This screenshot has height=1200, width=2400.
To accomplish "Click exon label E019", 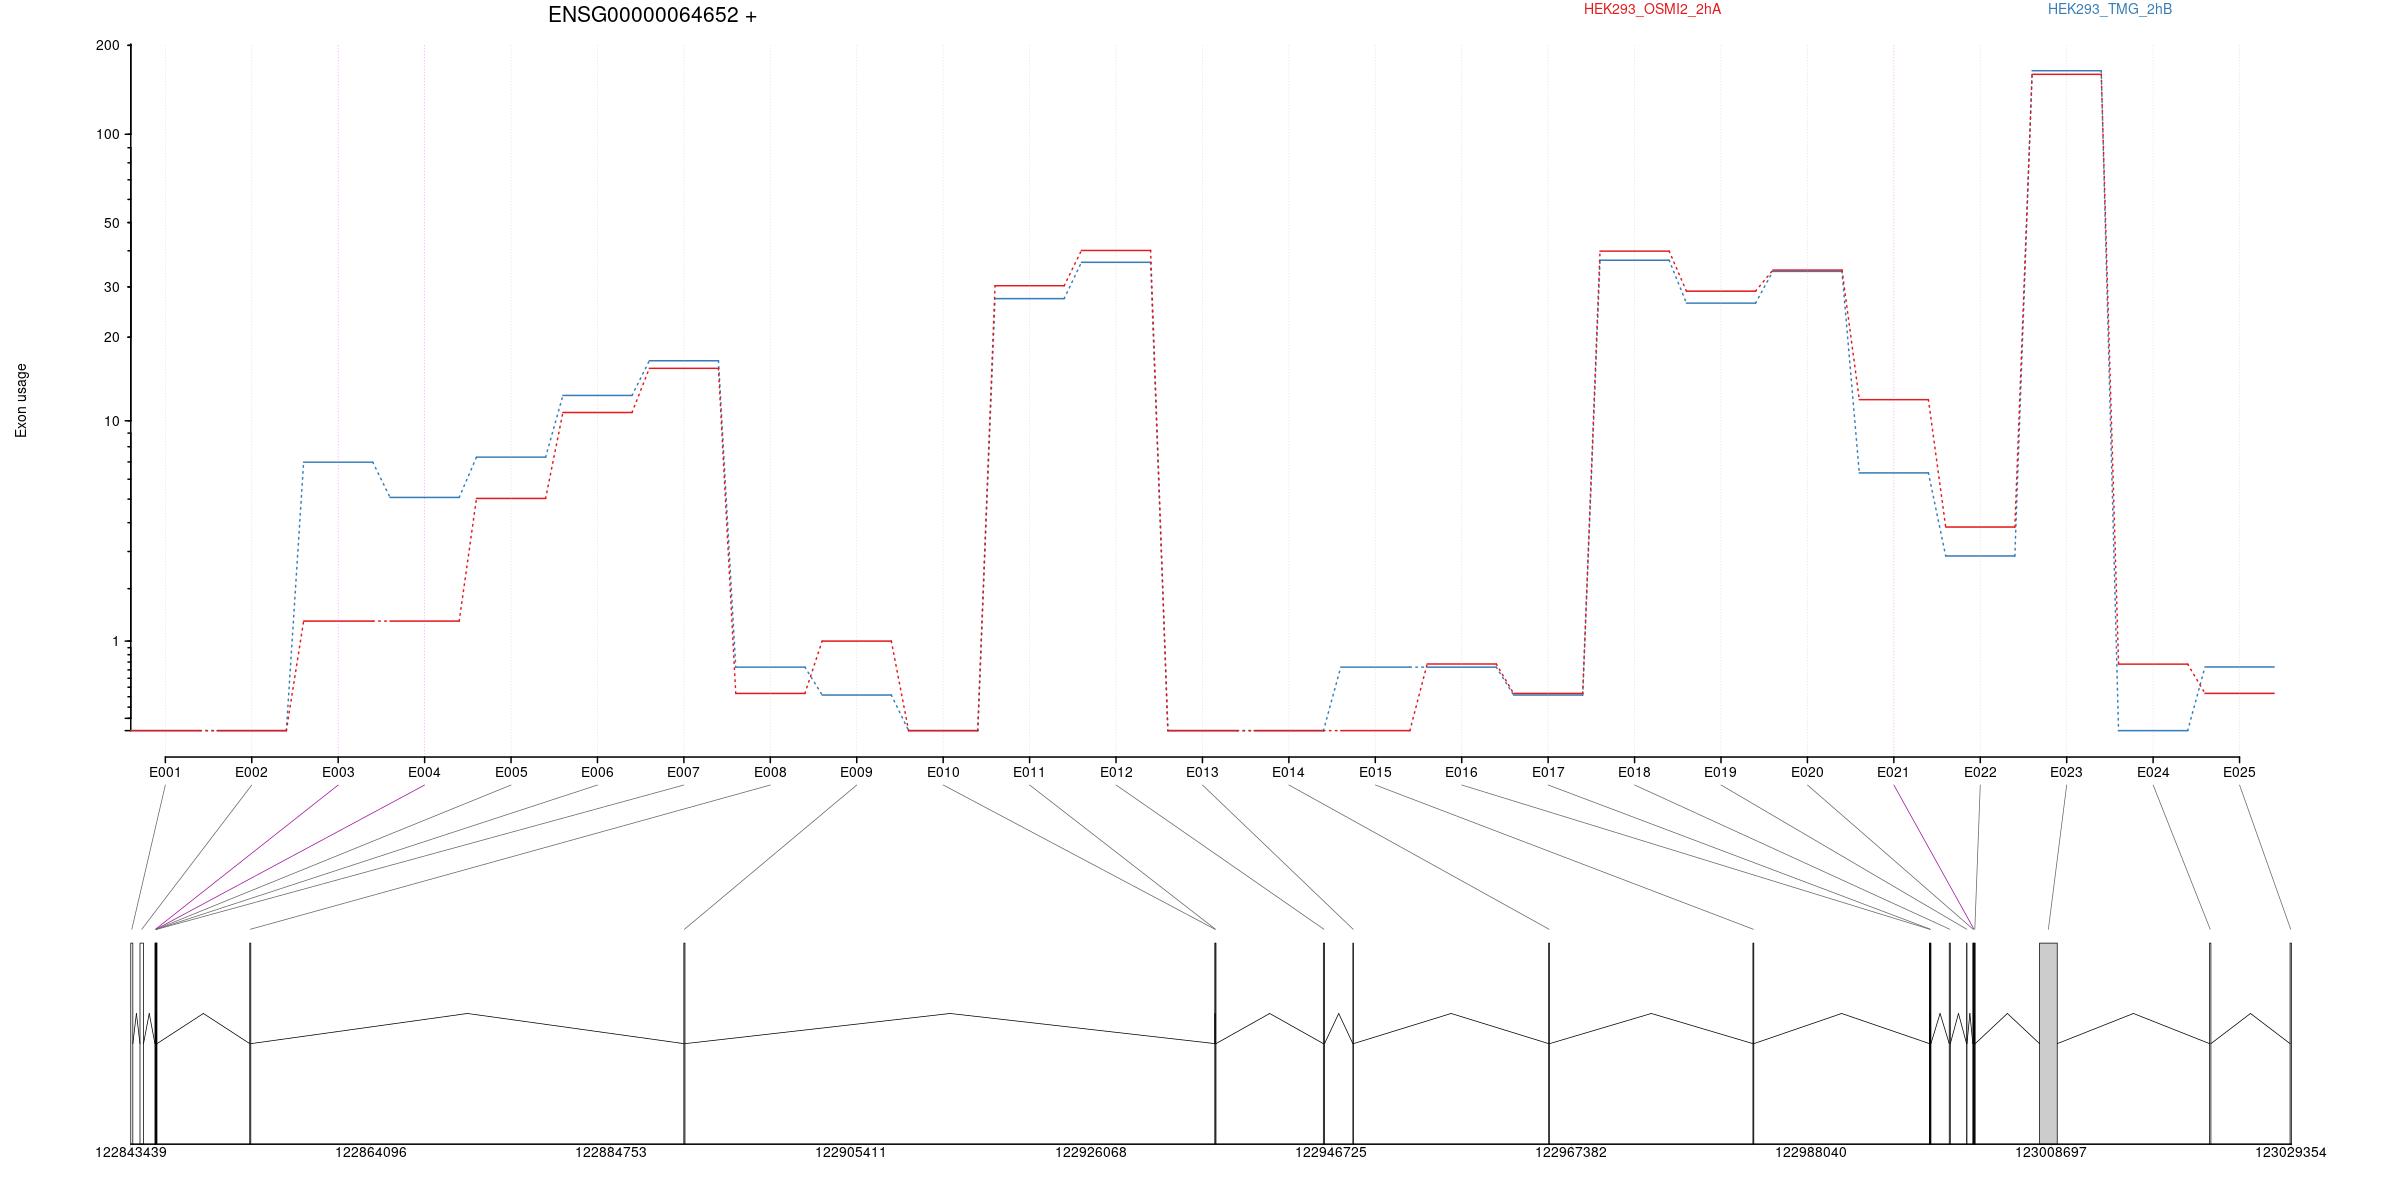I will tap(1720, 772).
